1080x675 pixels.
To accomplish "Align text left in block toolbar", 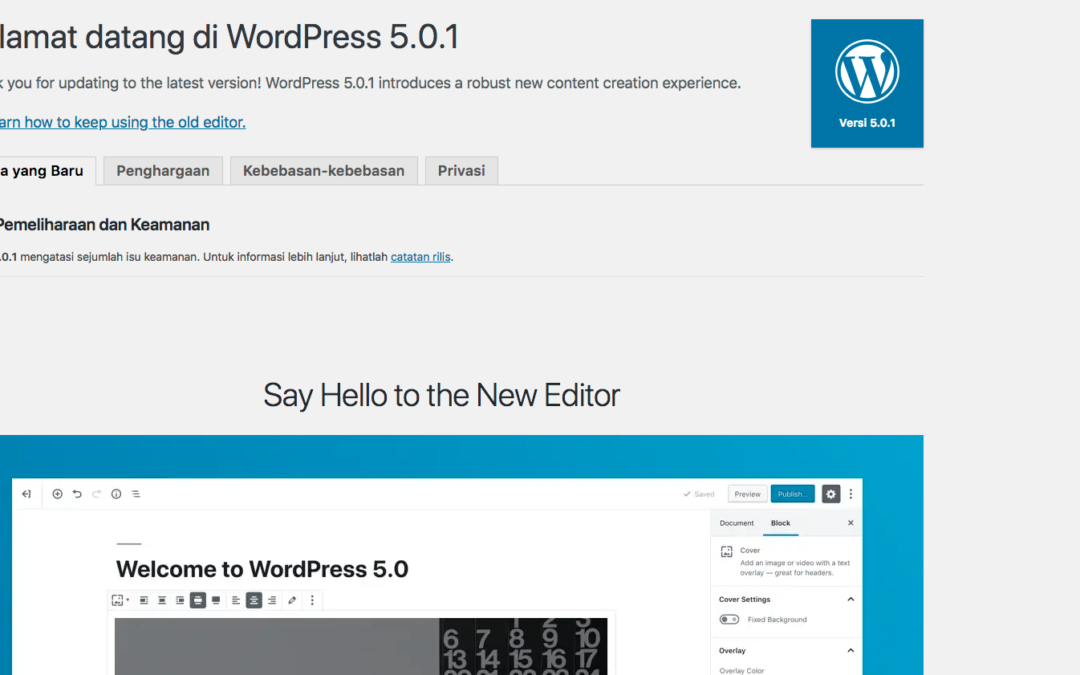I will click(236, 601).
